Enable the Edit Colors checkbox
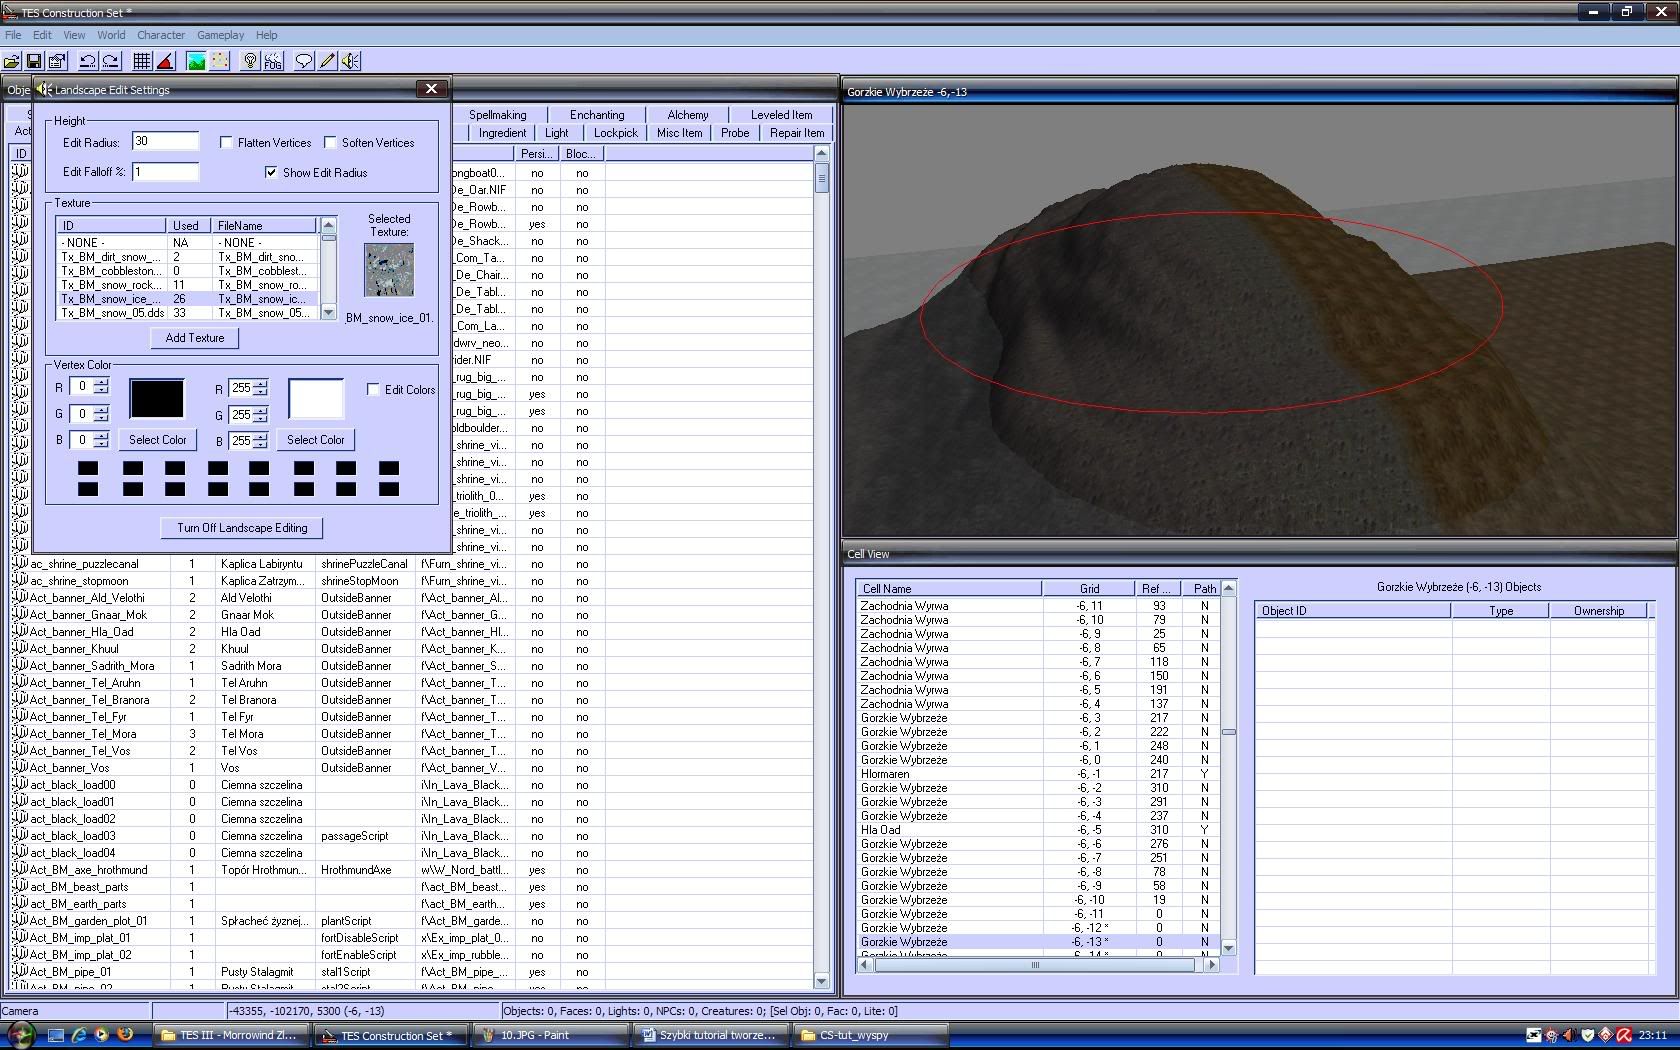Image resolution: width=1680 pixels, height=1050 pixels. pyautogui.click(x=373, y=390)
